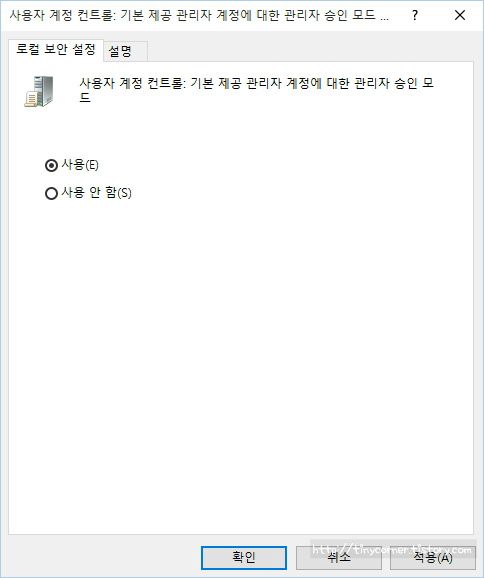Open the 로컬 보안 설정 tab
The image size is (484, 578).
coord(56,50)
